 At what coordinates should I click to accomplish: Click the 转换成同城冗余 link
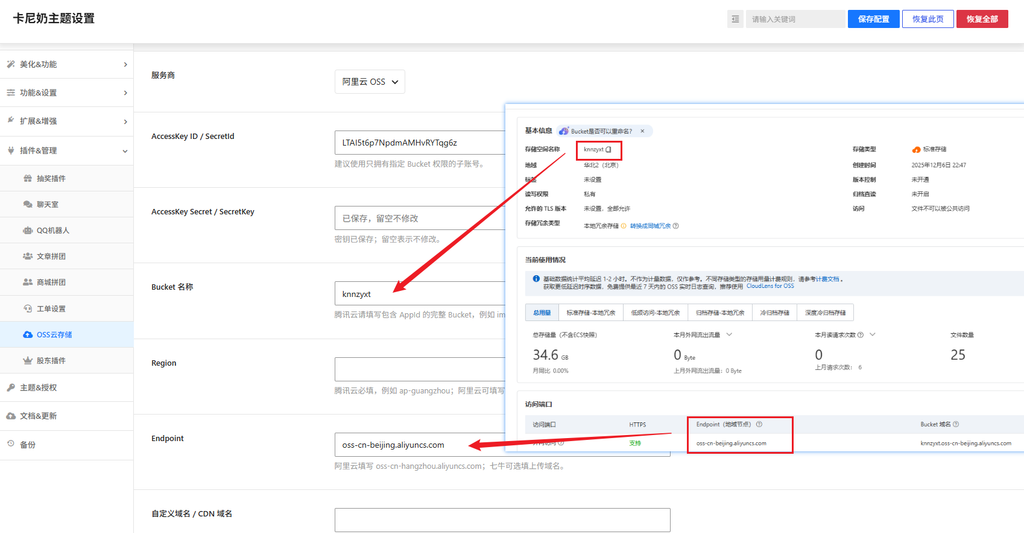click(x=650, y=226)
